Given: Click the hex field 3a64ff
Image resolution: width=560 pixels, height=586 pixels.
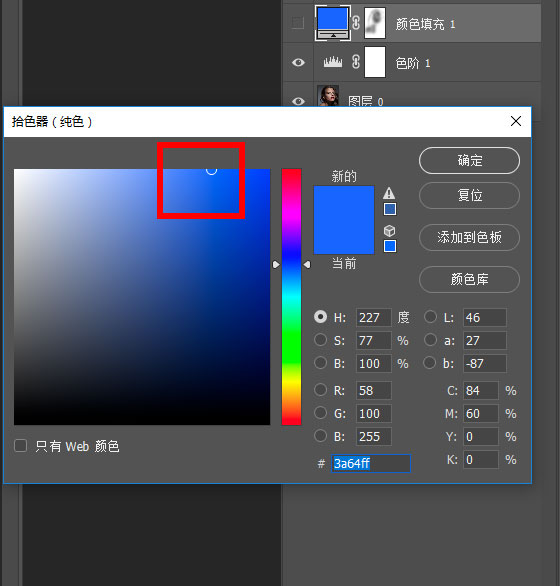Looking at the screenshot, I should [371, 463].
